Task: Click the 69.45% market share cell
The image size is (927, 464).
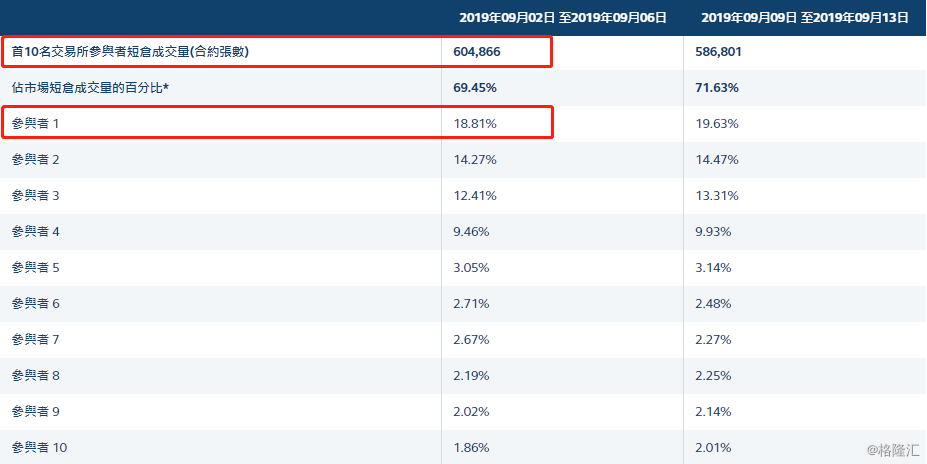Action: 476,88
